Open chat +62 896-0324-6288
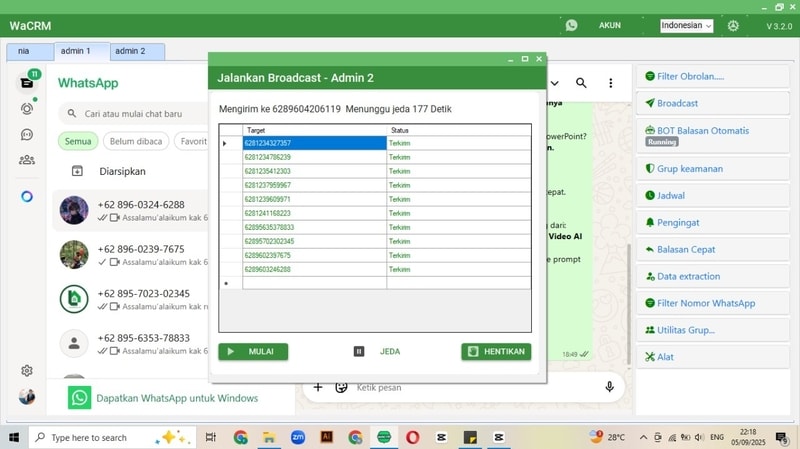This screenshot has width=800, height=449. 130,210
